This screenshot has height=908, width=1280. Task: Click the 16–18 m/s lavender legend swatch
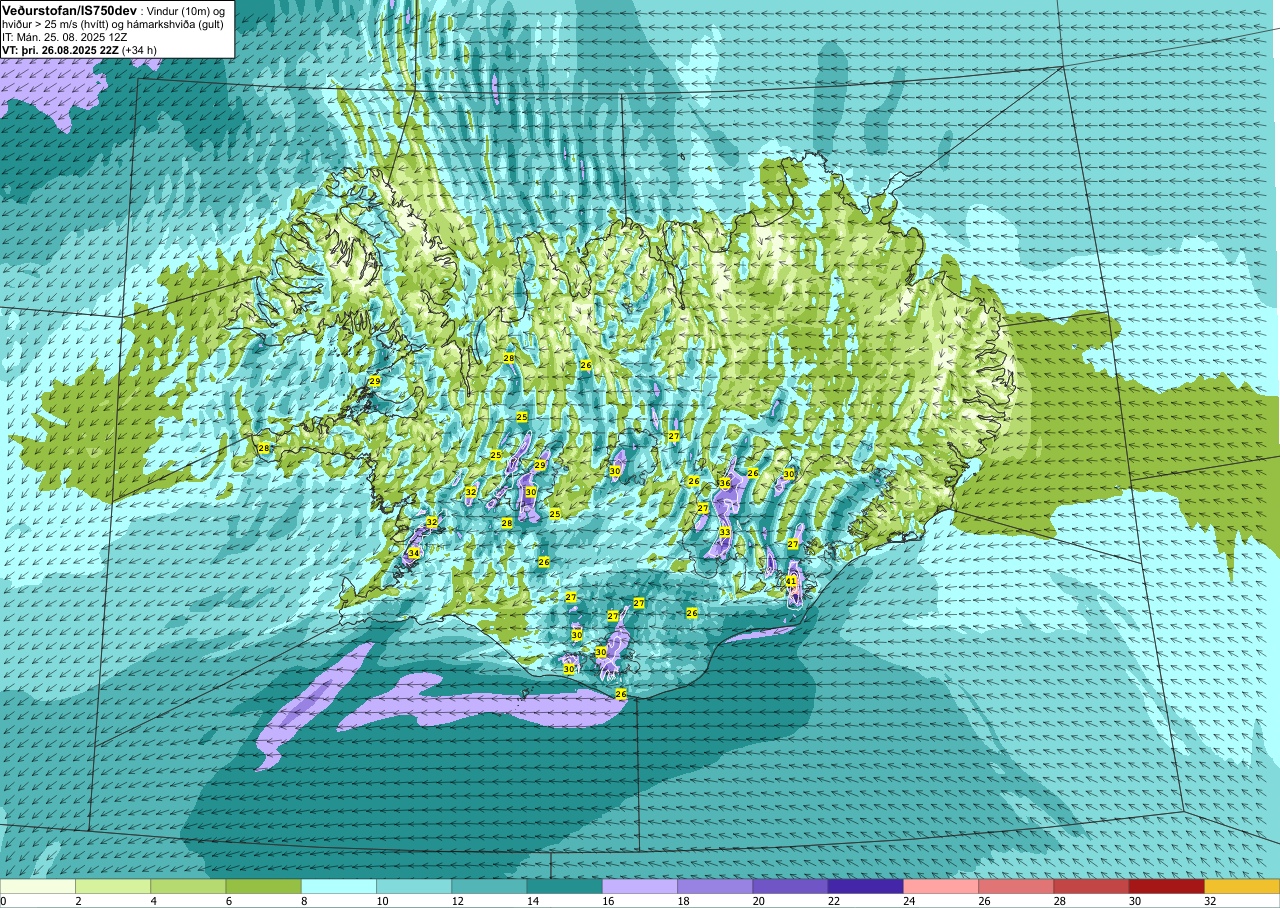[x=640, y=886]
